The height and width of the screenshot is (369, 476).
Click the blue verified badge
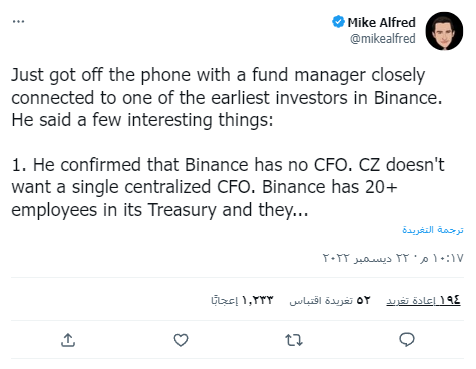coord(338,22)
